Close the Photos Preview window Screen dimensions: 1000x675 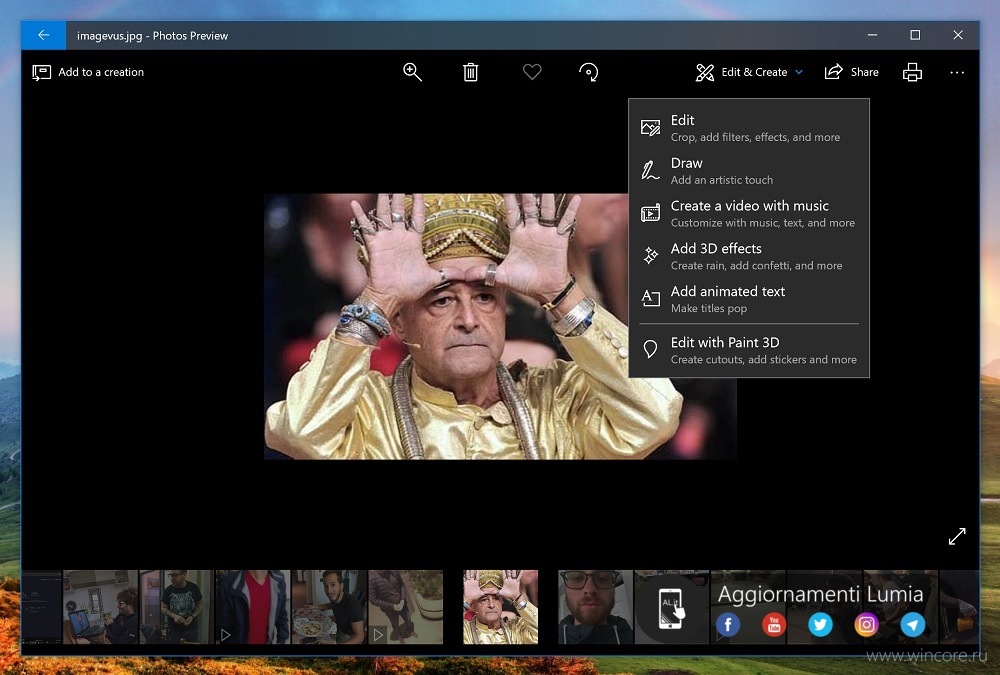(x=958, y=35)
